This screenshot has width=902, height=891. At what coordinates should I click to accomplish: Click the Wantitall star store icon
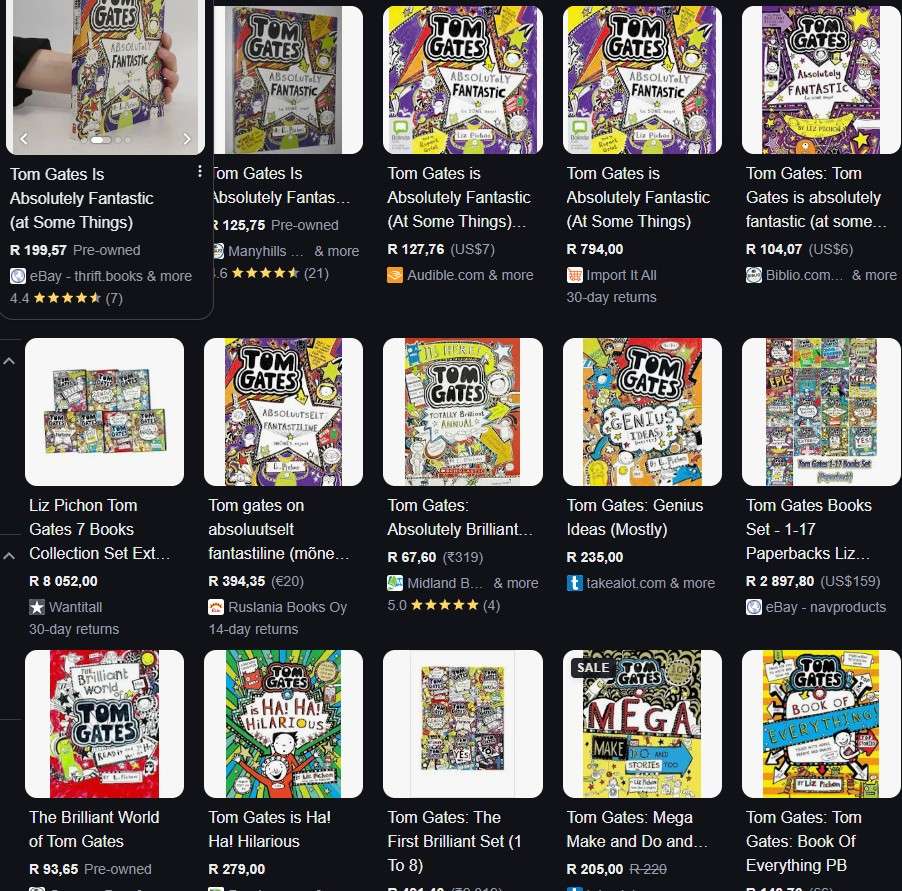click(37, 607)
